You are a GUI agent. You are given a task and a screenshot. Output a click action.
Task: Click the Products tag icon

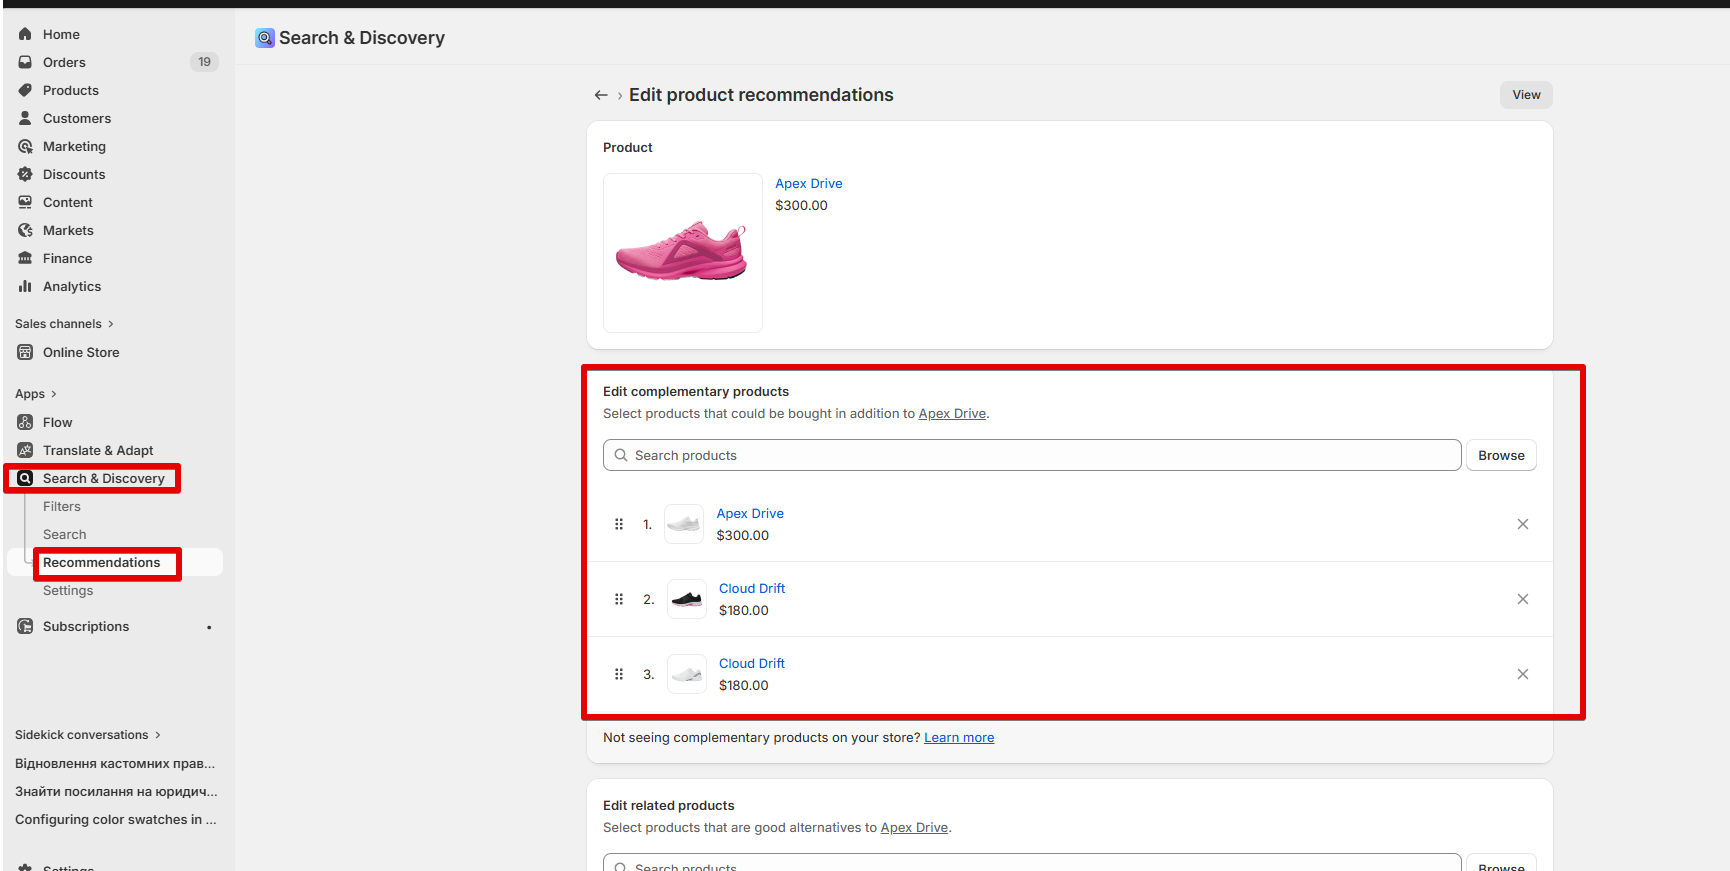pos(25,90)
